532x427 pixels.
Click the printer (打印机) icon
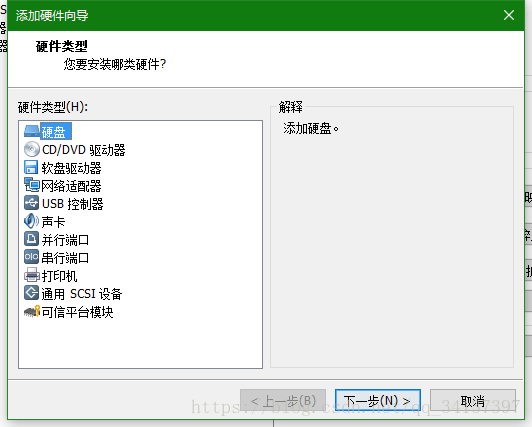[32, 275]
